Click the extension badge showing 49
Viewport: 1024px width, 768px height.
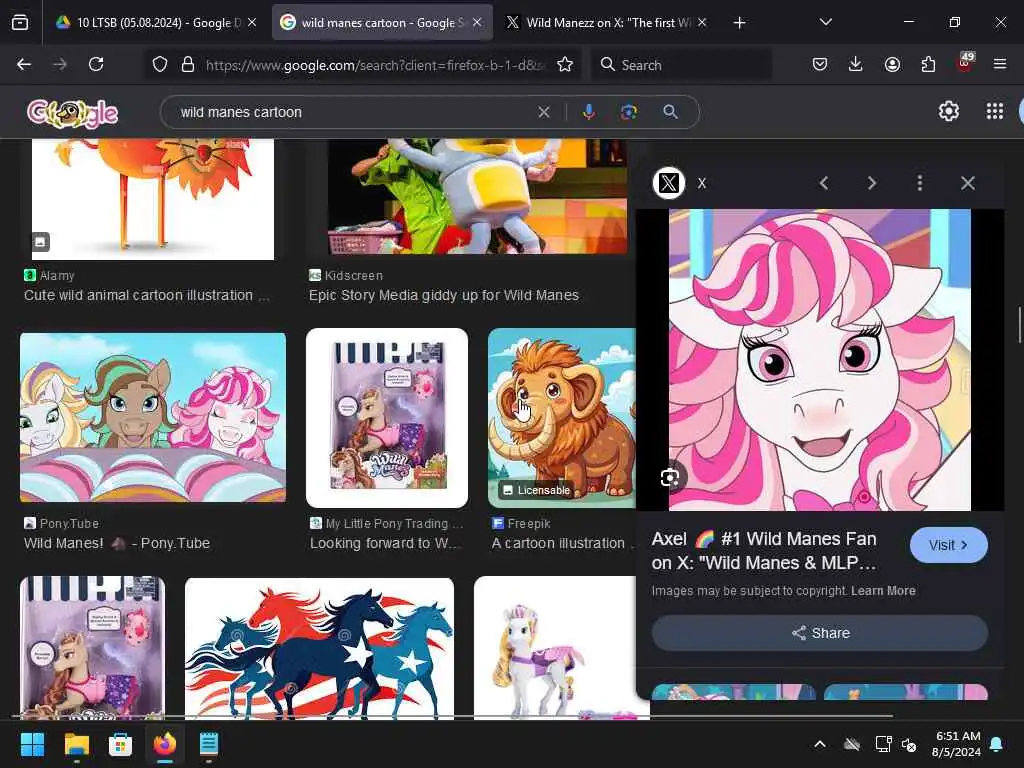point(965,62)
